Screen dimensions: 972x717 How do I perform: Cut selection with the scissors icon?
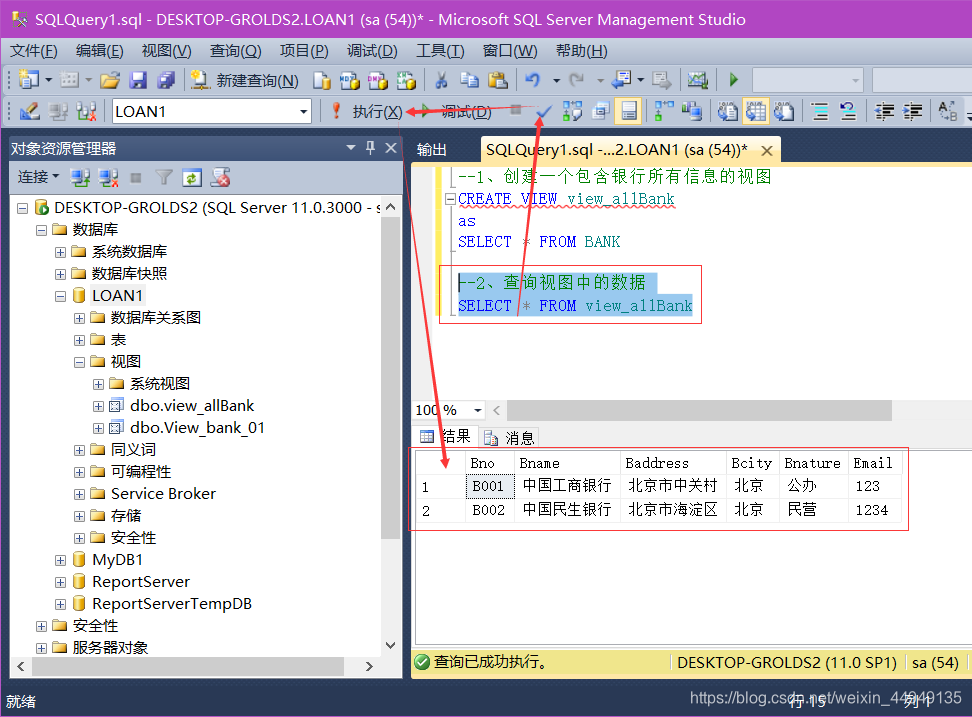[441, 80]
